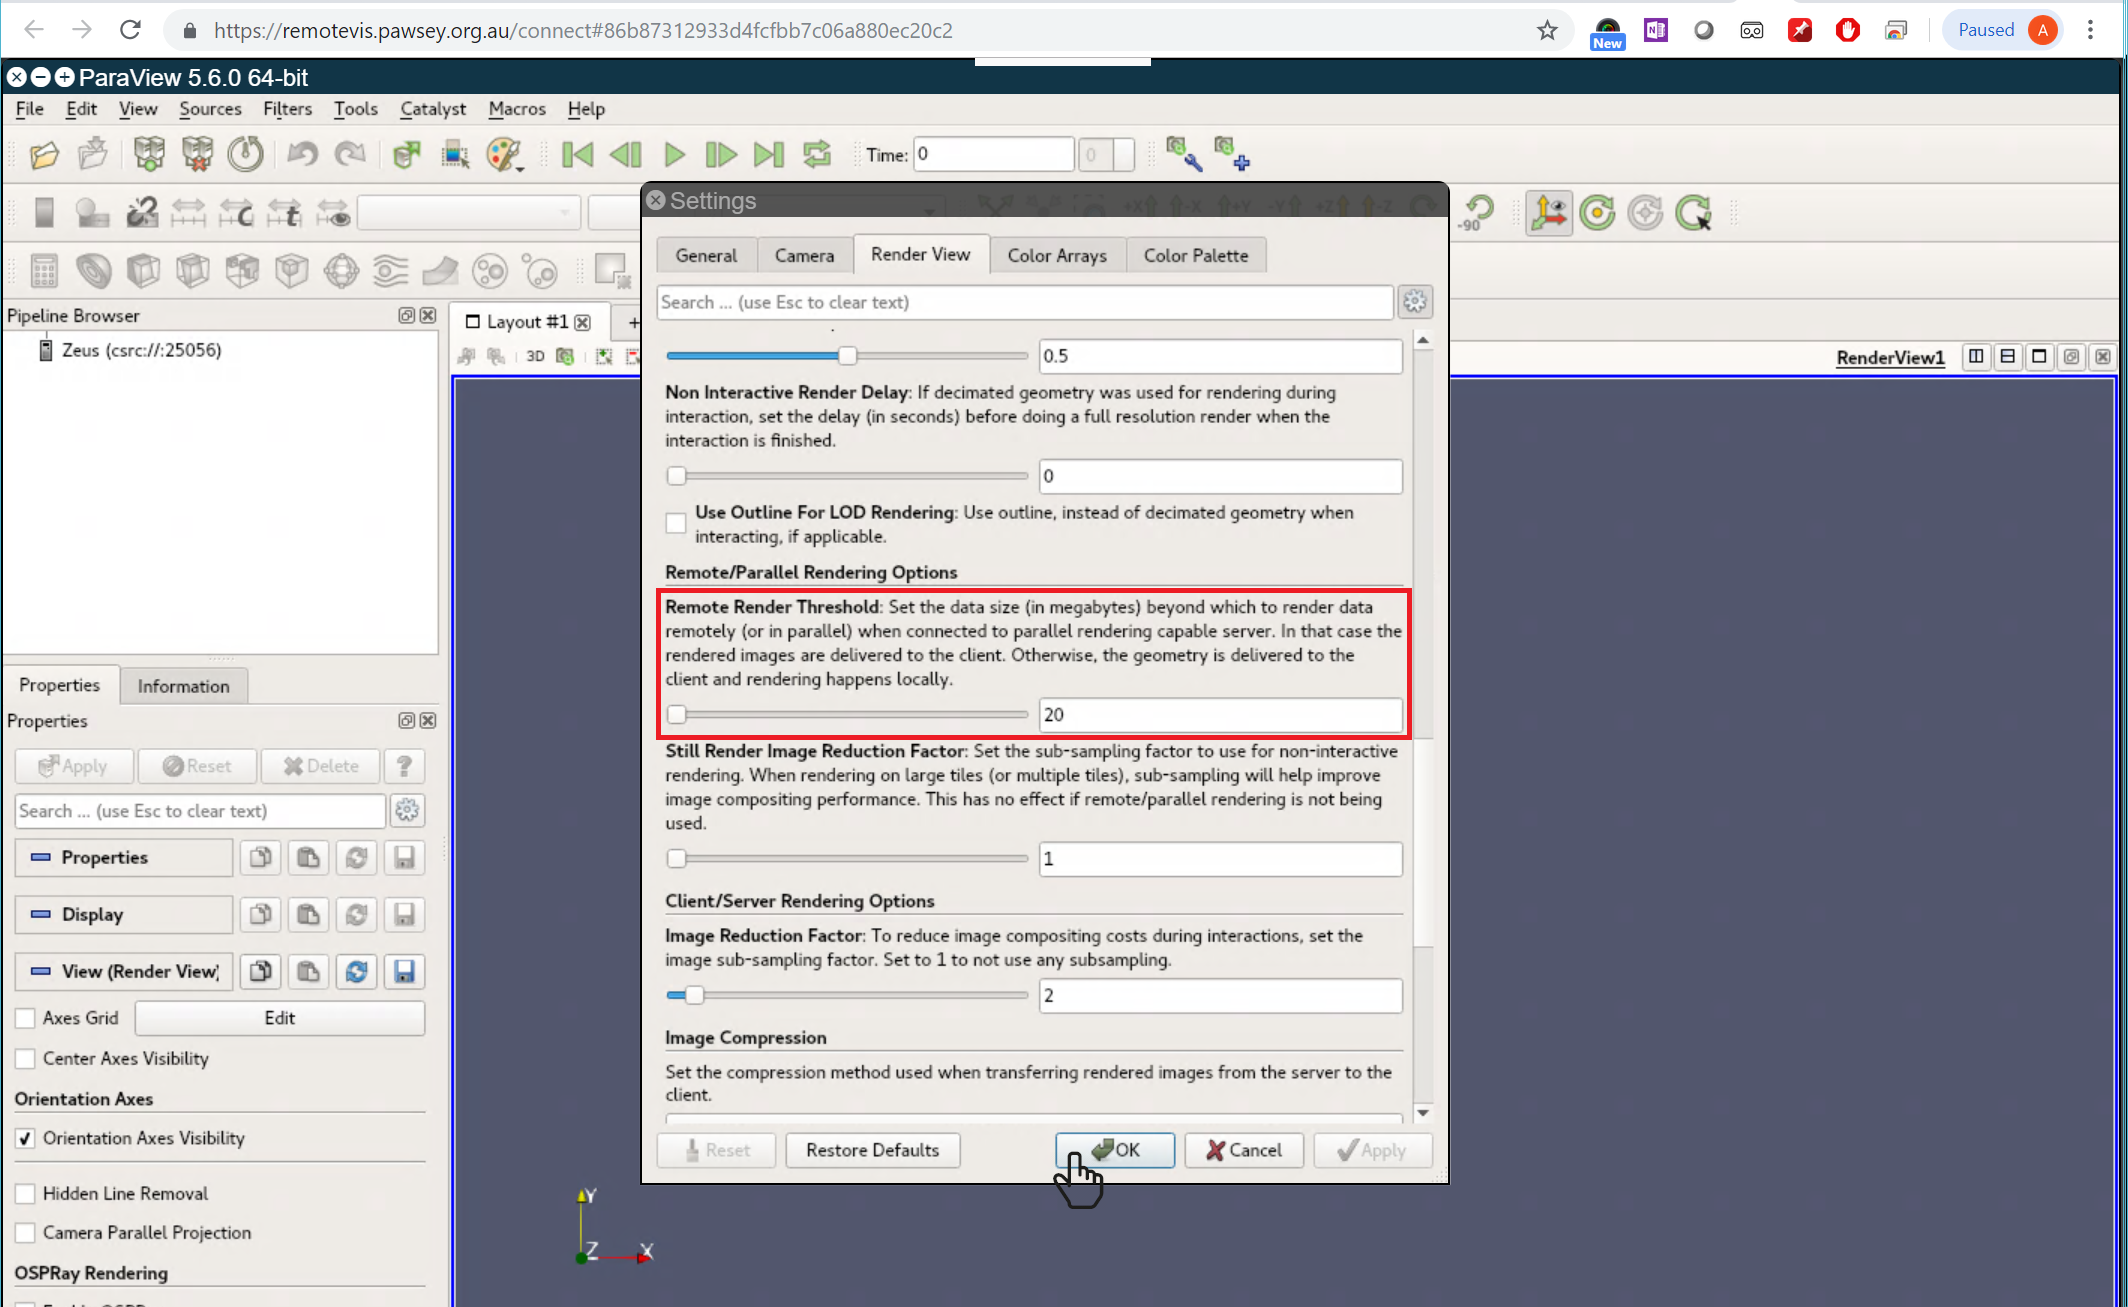
Task: Click the Stream Tracer filter icon
Action: 390,270
